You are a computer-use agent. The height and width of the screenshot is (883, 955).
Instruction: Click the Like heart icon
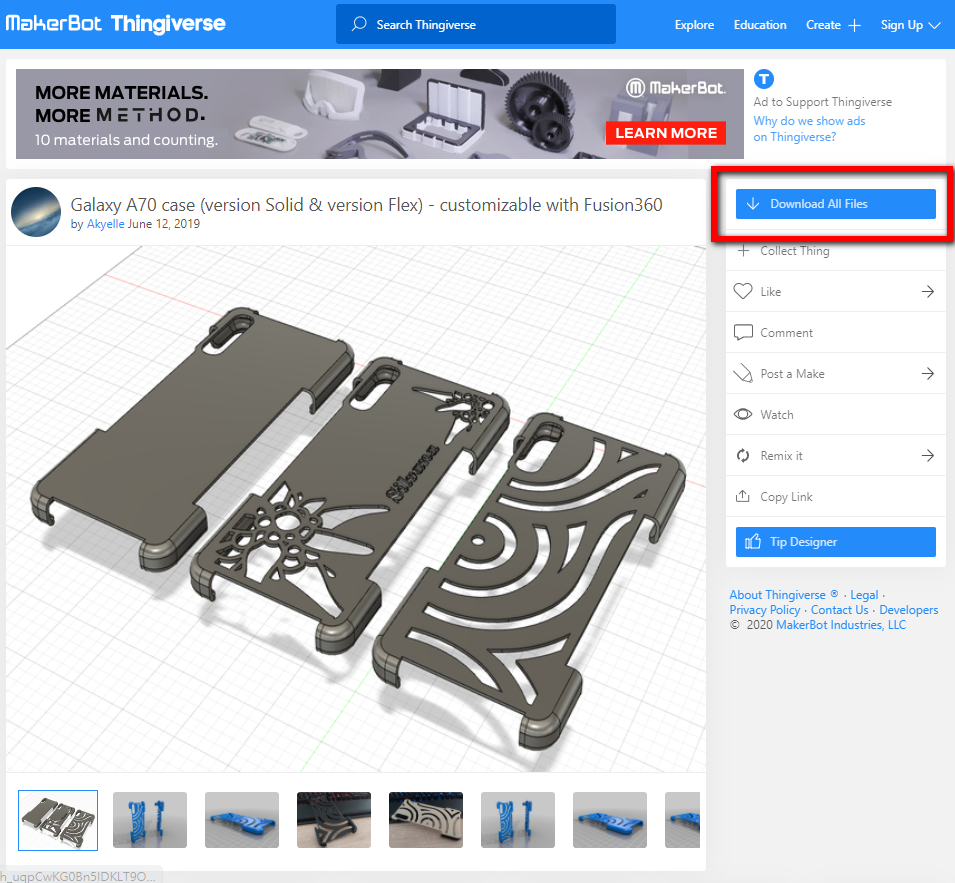point(743,291)
